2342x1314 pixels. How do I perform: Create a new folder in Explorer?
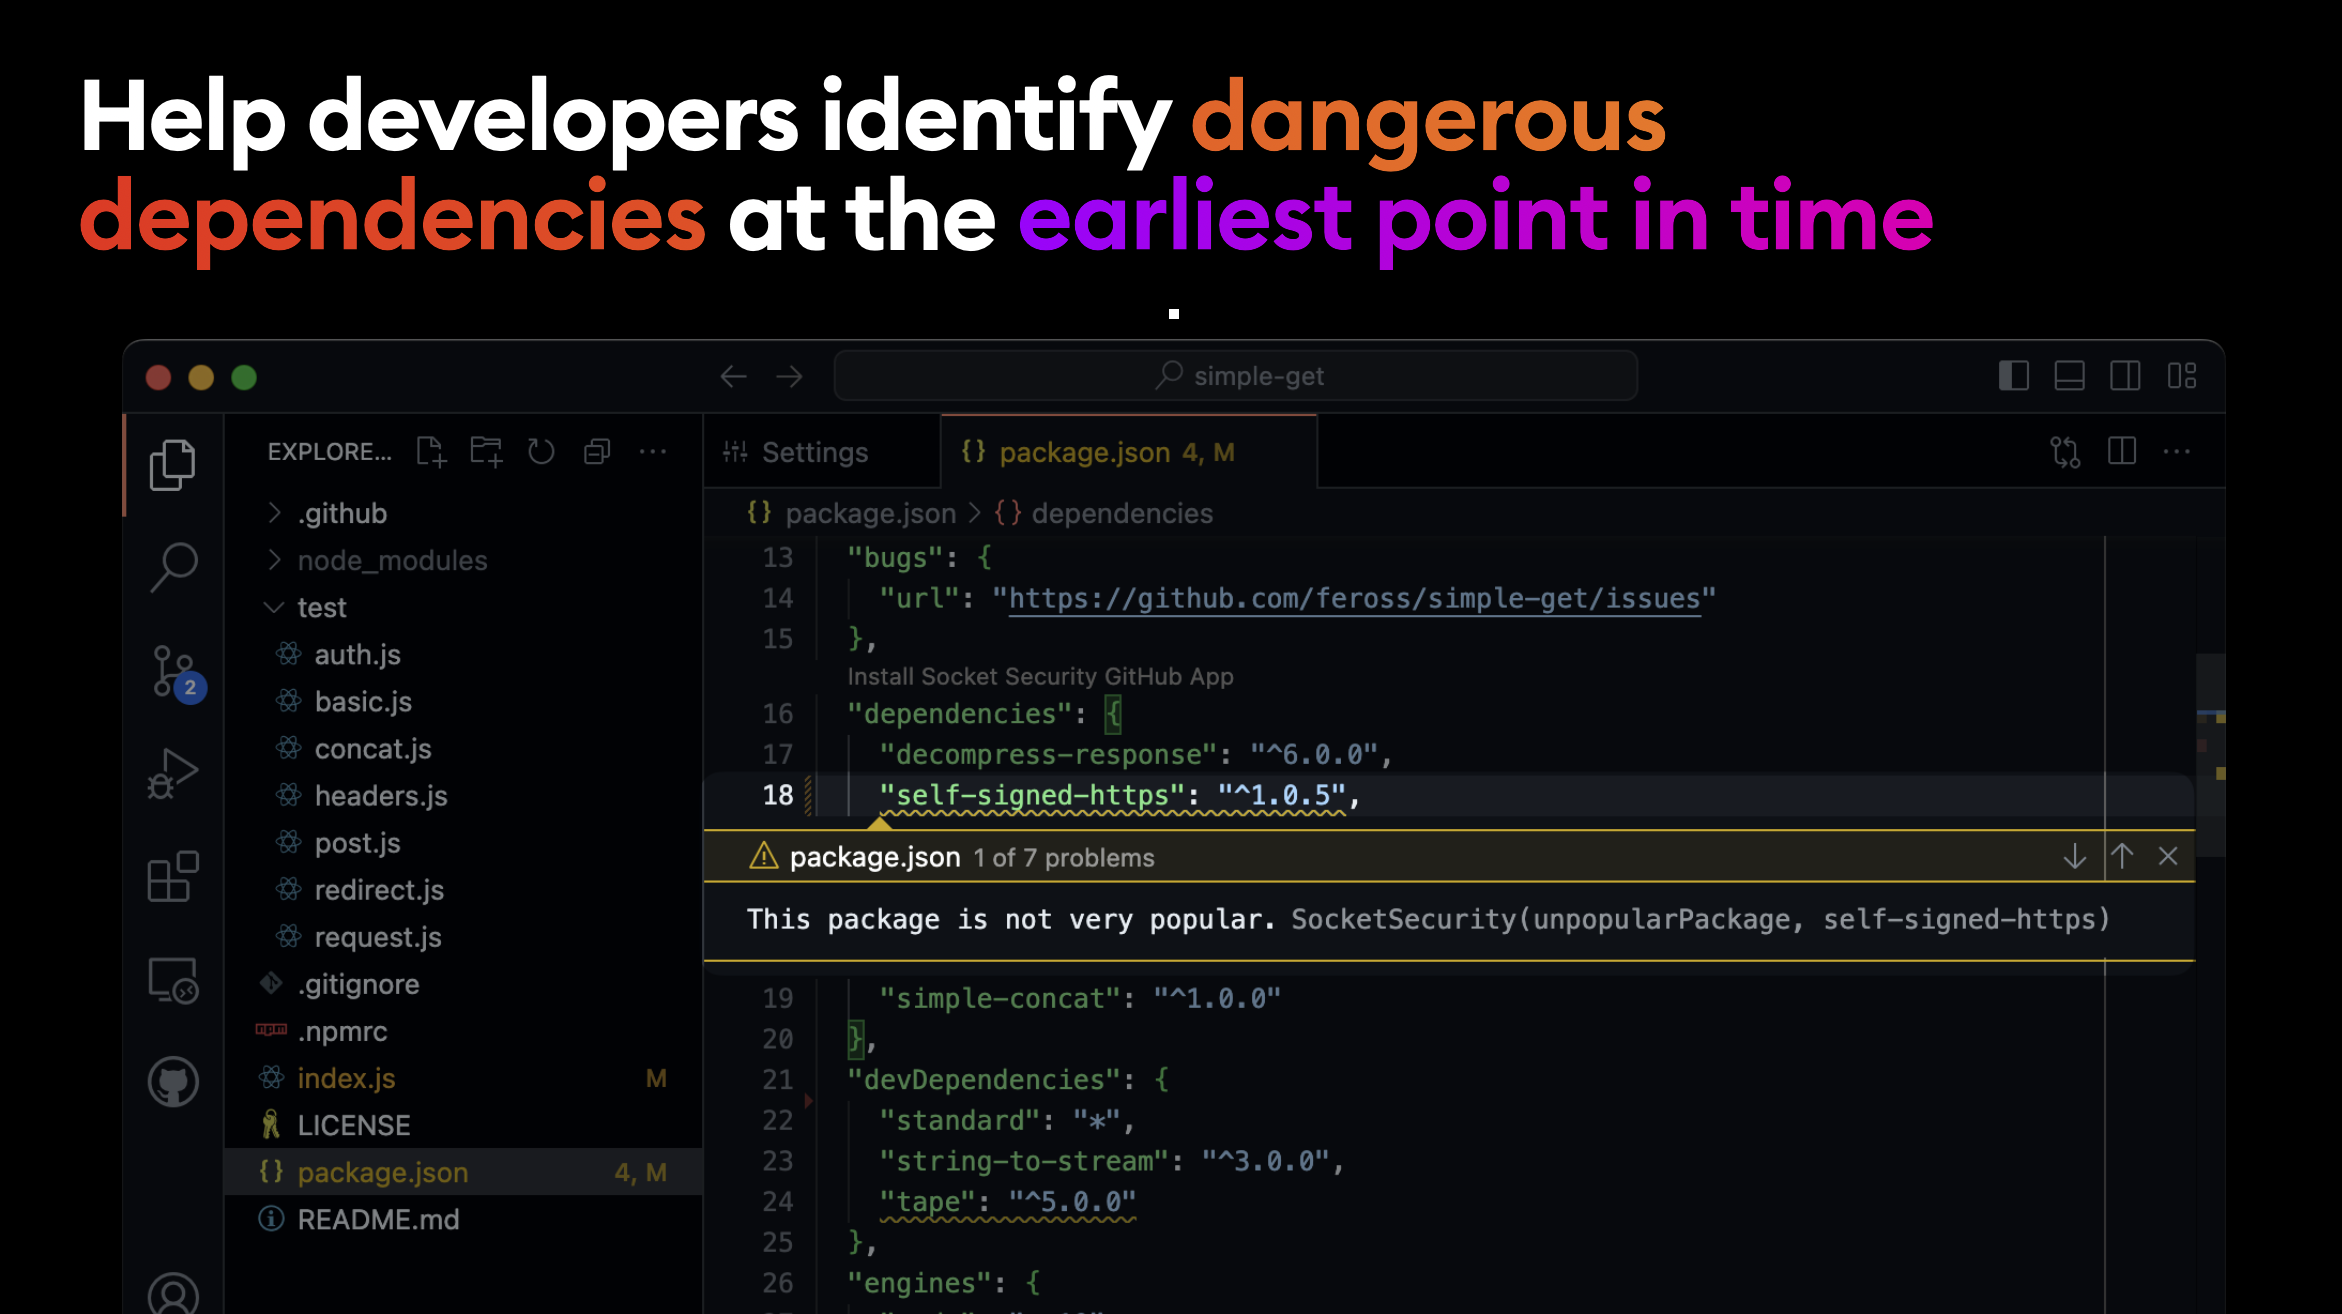pyautogui.click(x=487, y=452)
